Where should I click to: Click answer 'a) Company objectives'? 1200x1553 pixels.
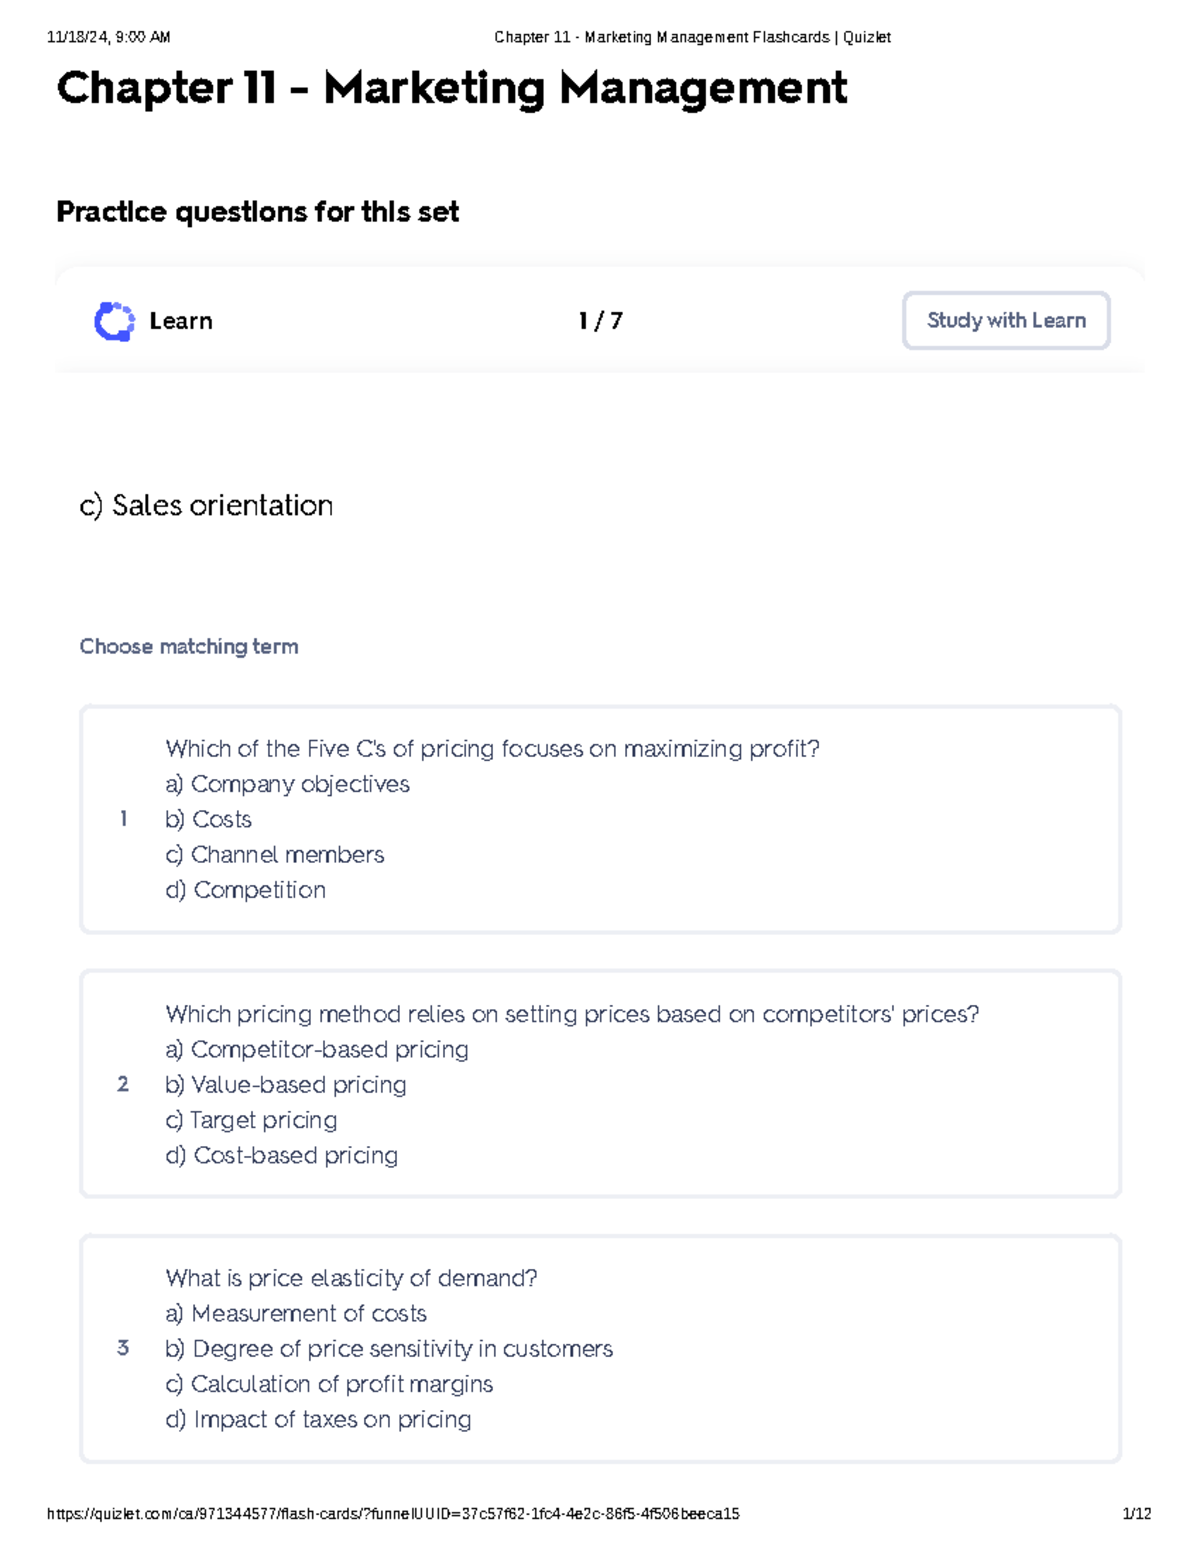(288, 784)
